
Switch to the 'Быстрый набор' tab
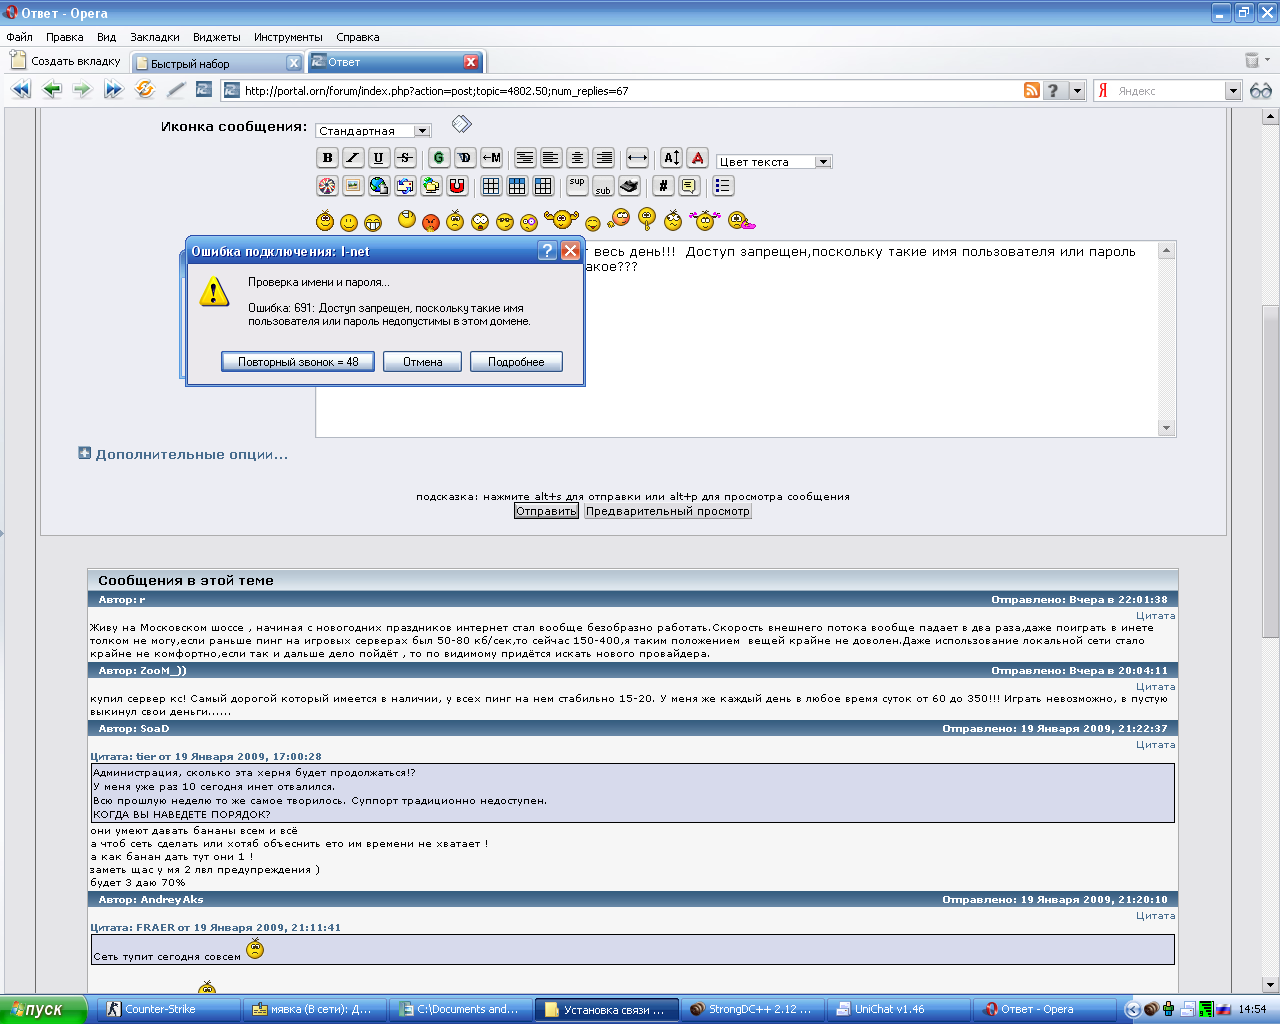(x=210, y=63)
